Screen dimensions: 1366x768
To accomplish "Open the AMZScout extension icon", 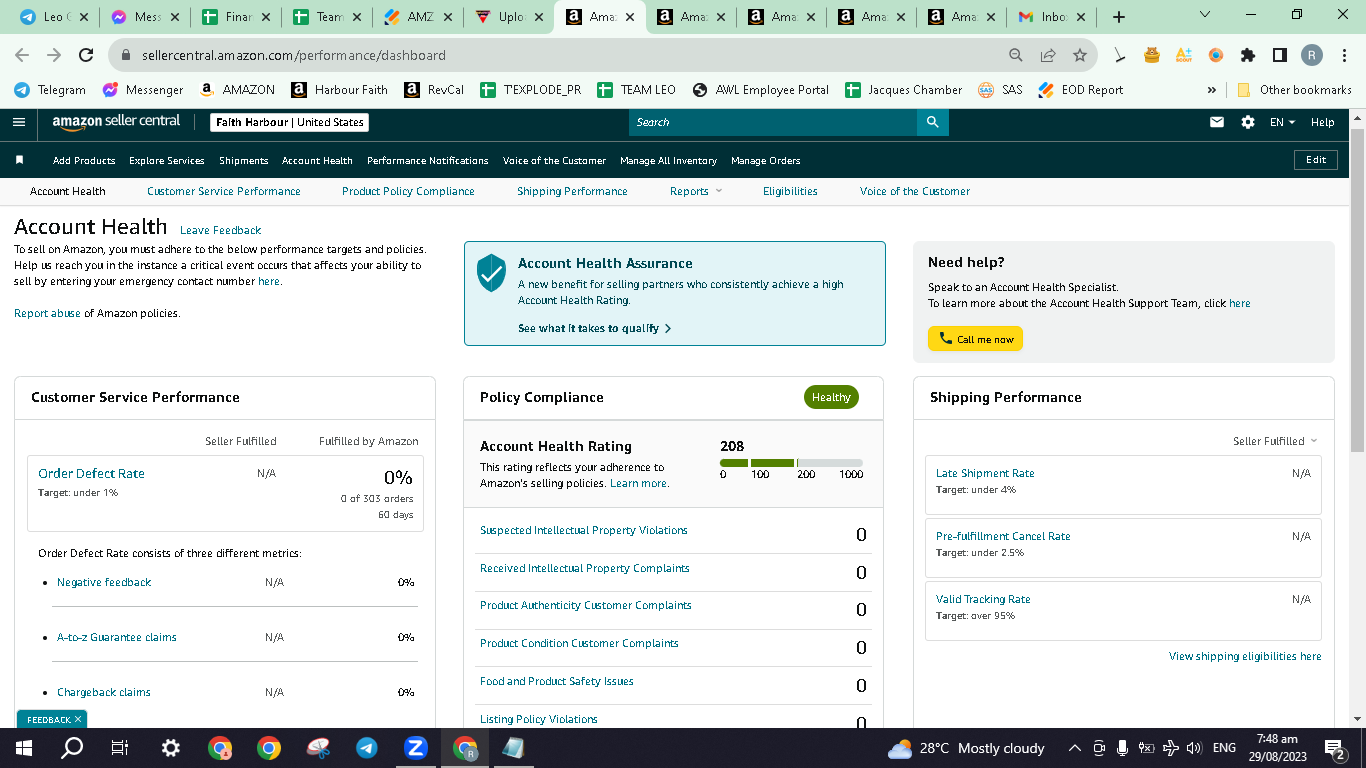I will [1184, 55].
